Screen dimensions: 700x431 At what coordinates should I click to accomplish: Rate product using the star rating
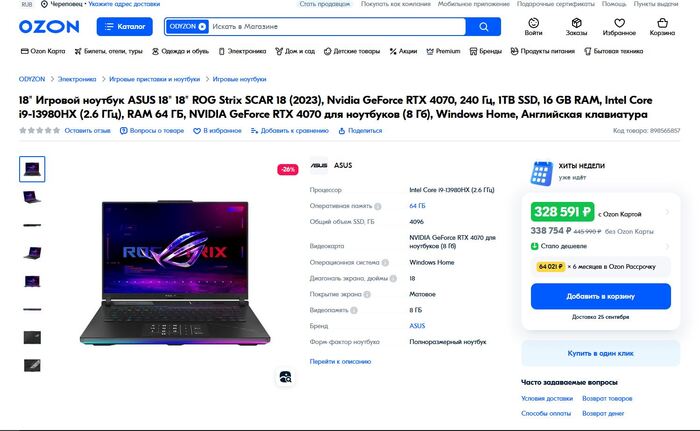[x=39, y=130]
